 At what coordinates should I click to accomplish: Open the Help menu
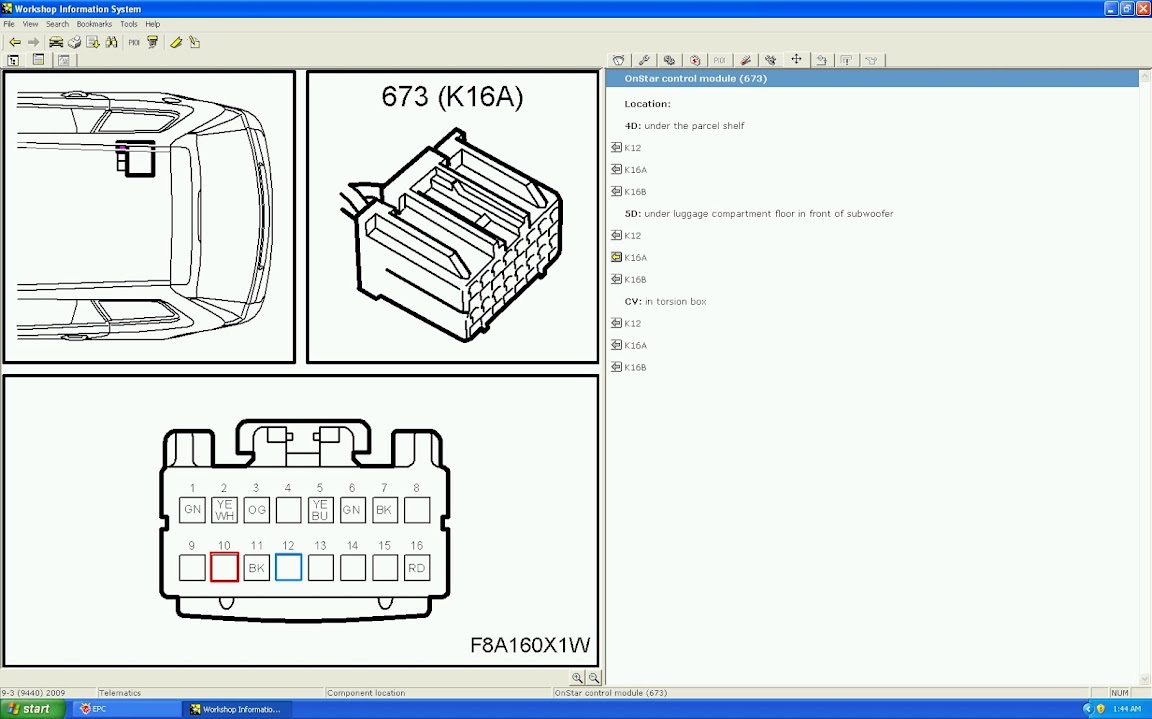click(x=153, y=24)
